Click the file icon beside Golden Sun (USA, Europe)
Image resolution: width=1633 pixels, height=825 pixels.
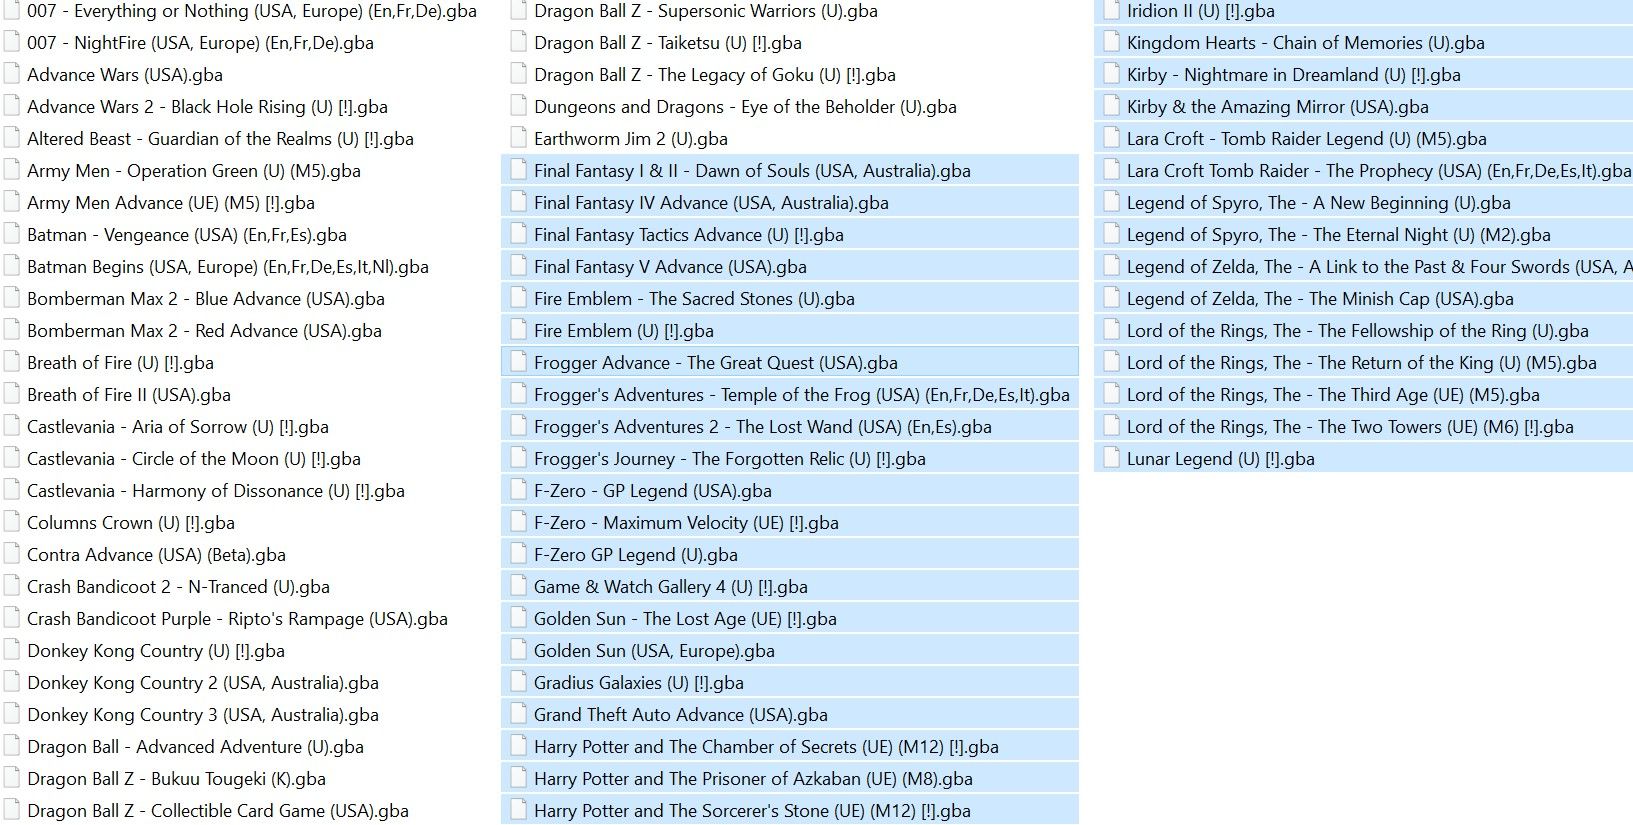[x=518, y=650]
